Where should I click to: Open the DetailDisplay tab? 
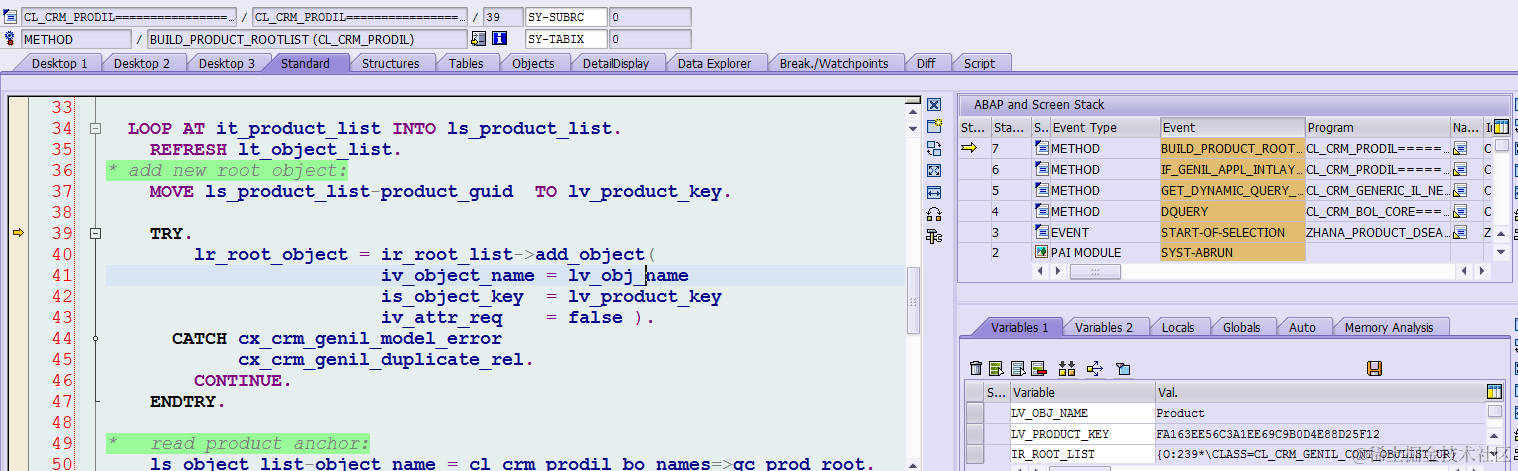(x=616, y=63)
